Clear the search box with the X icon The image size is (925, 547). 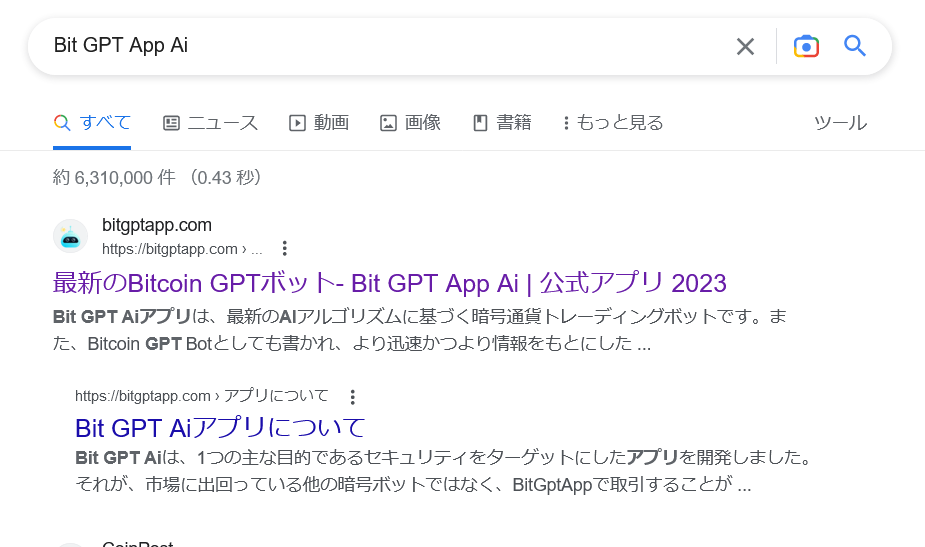[x=745, y=46]
